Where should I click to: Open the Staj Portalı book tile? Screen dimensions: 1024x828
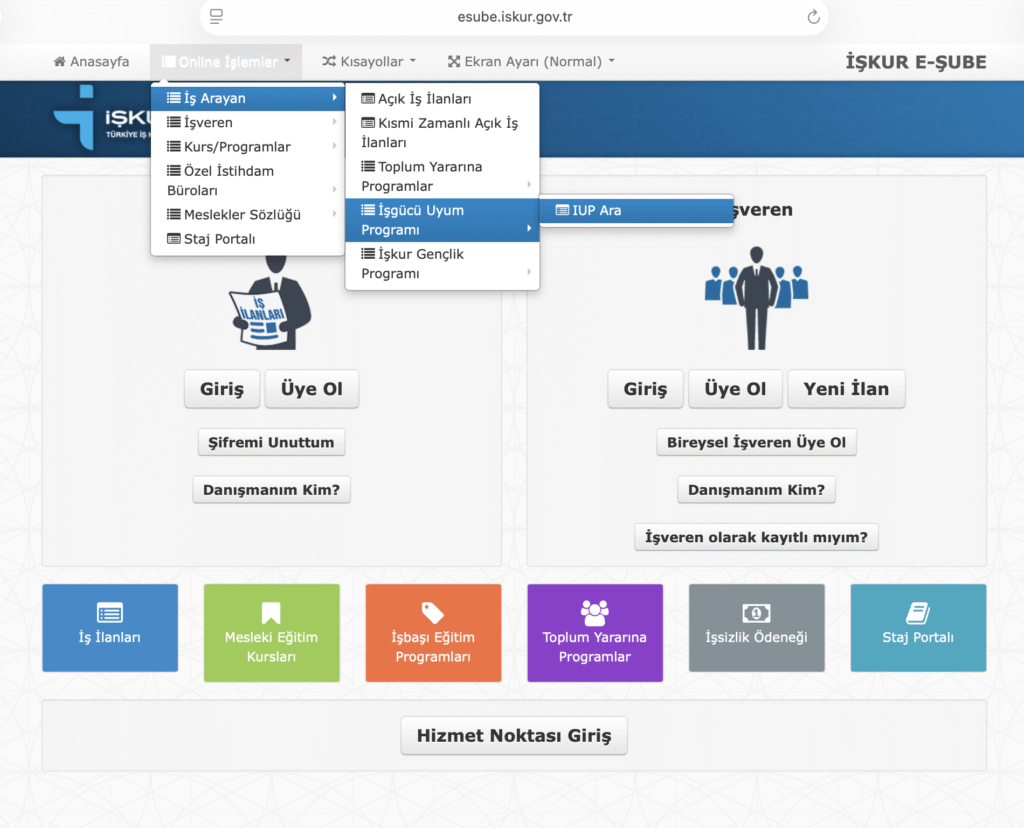pyautogui.click(x=918, y=627)
